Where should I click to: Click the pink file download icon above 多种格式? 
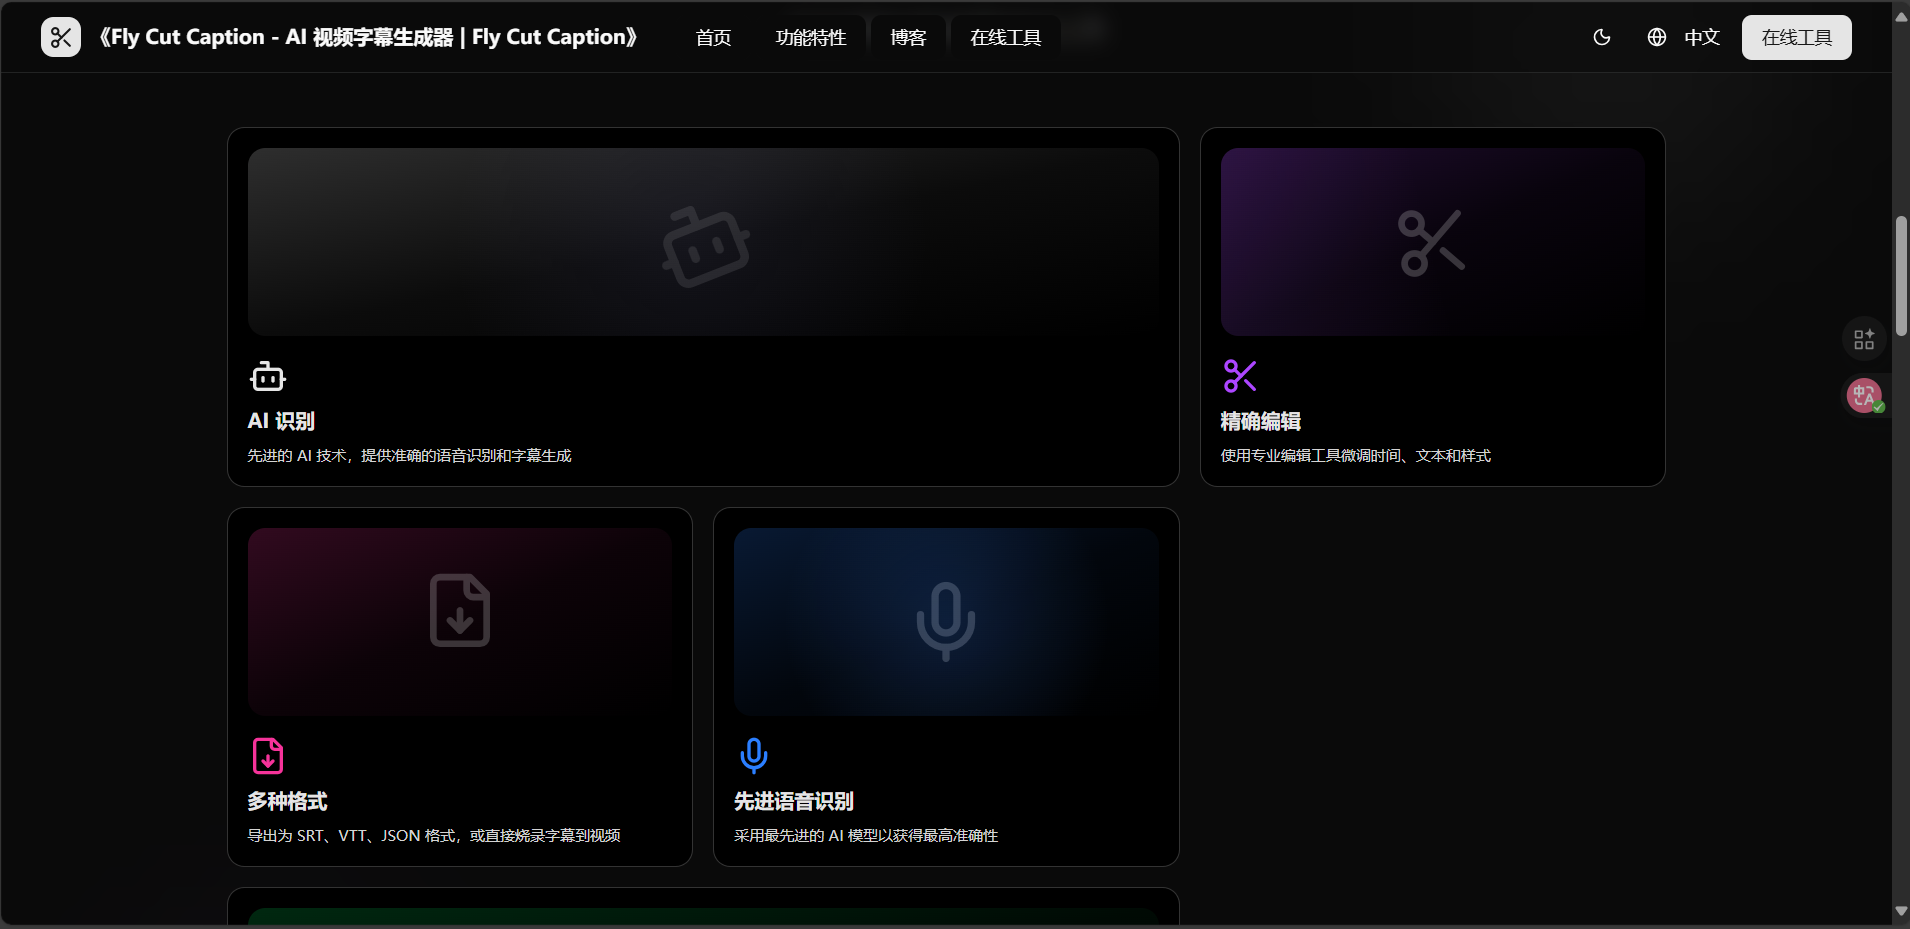tap(268, 756)
